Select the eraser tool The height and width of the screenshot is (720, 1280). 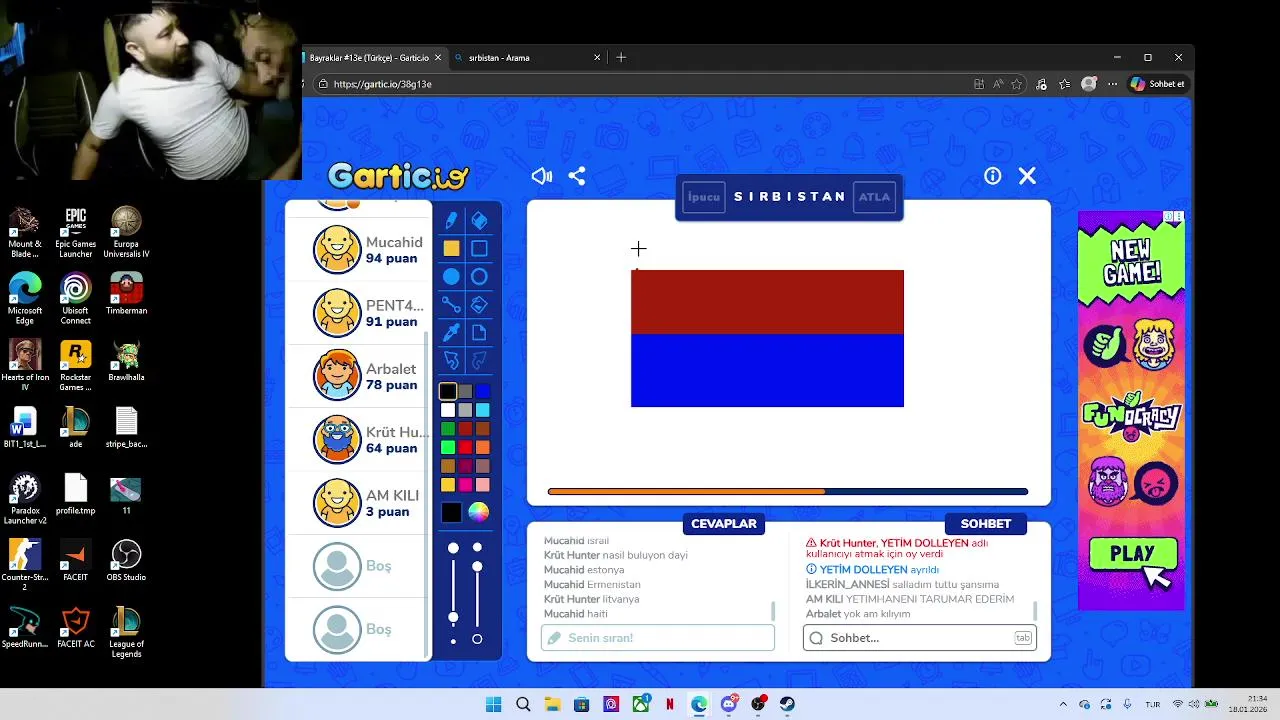[479, 220]
